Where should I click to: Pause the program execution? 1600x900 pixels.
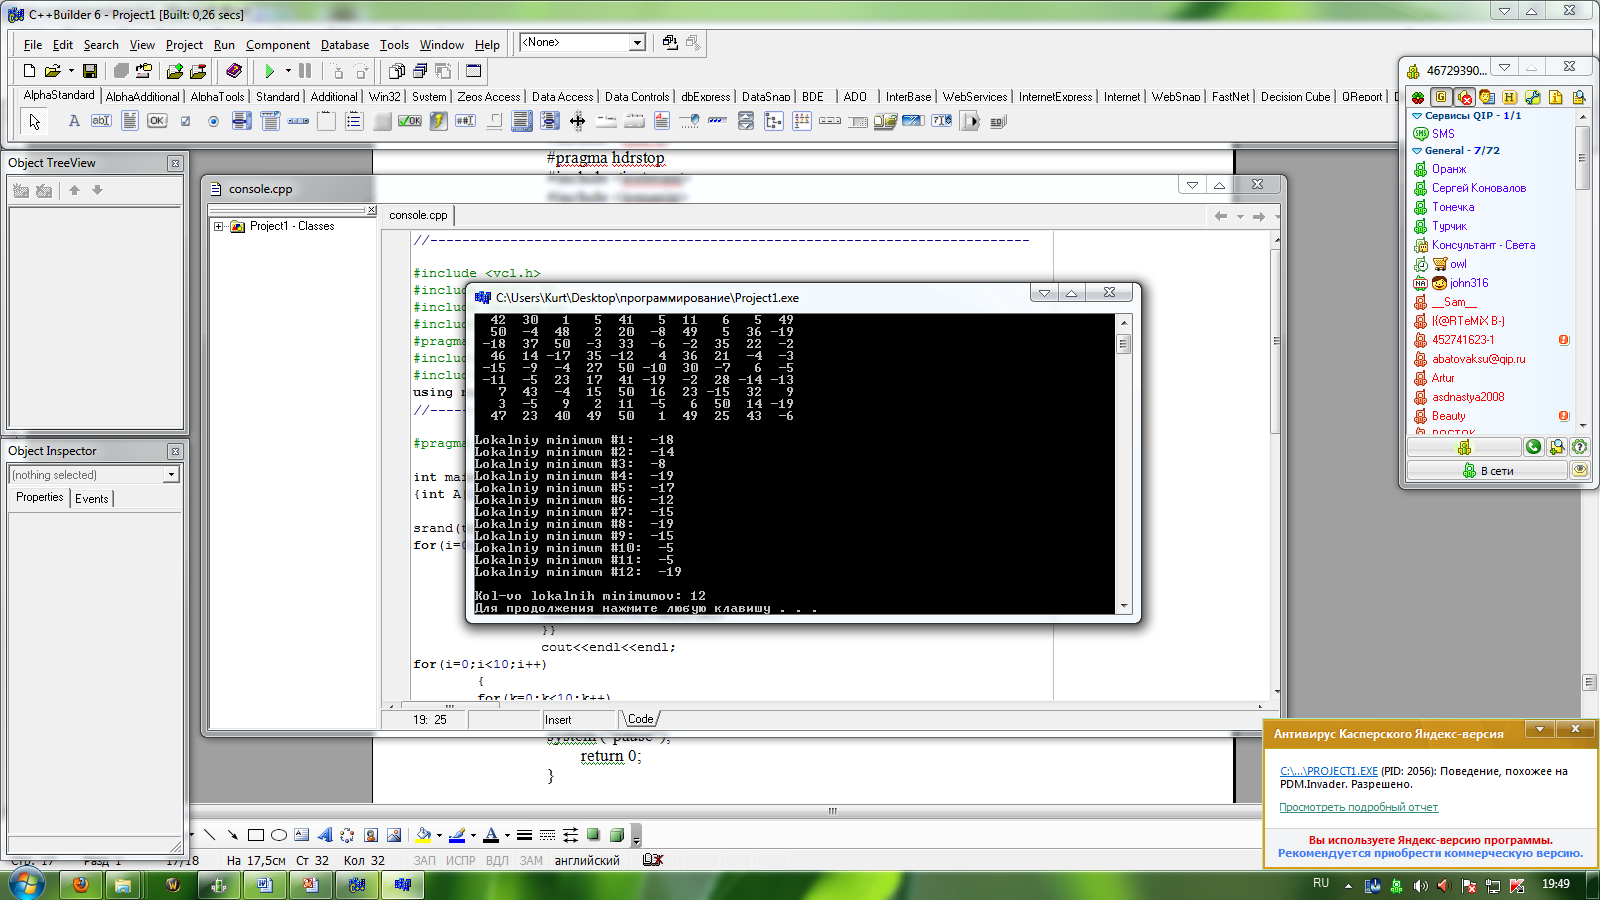(305, 71)
